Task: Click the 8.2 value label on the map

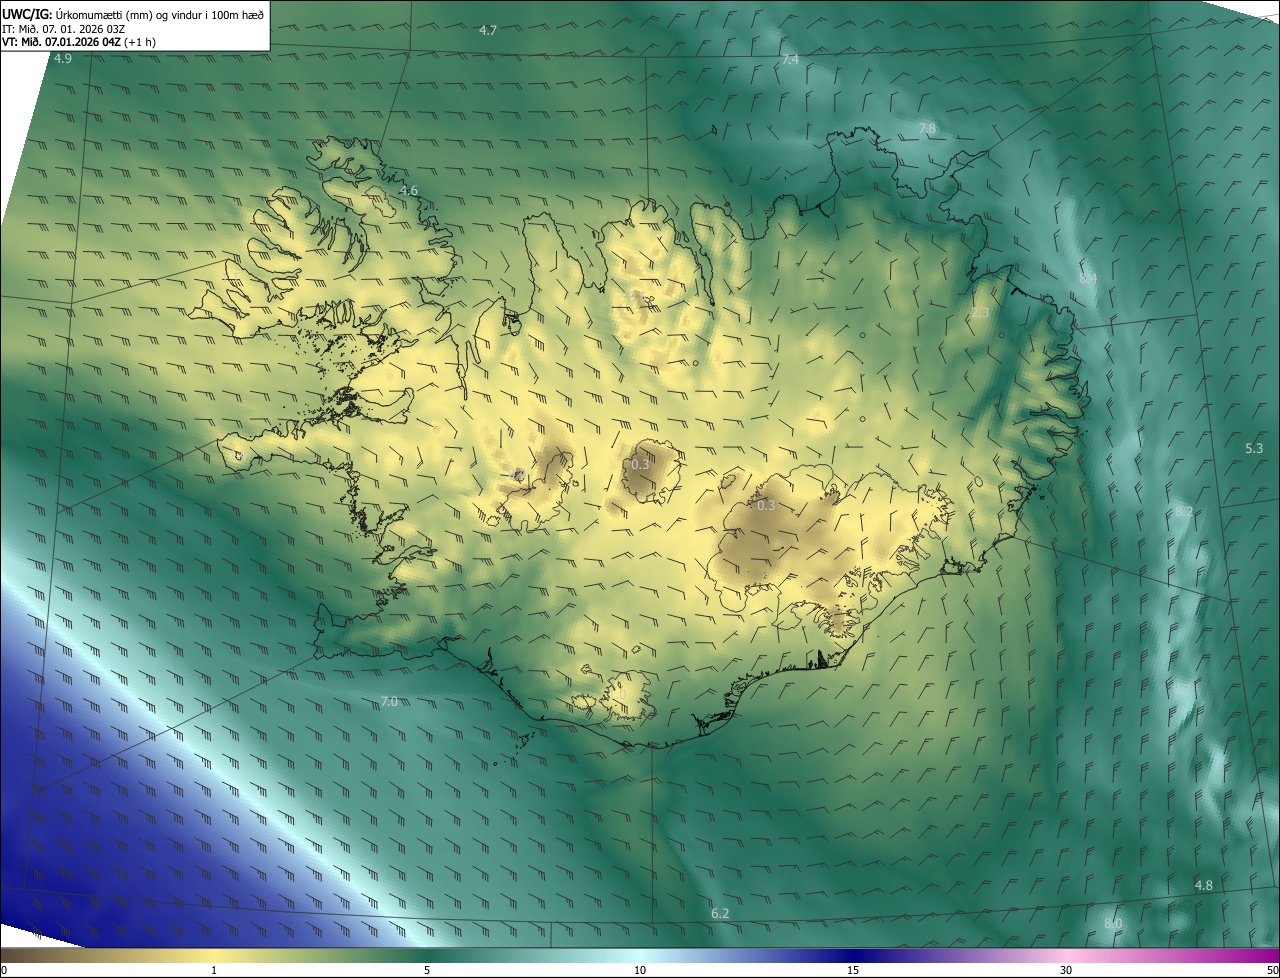Action: [x=1184, y=512]
